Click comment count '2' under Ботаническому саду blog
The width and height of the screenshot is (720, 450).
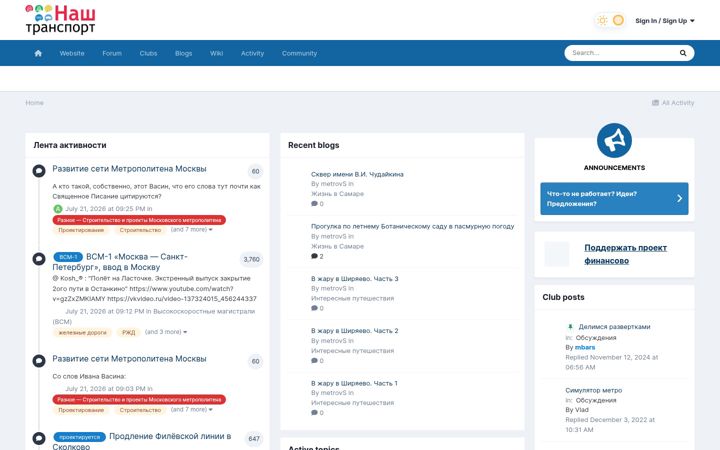pyautogui.click(x=317, y=256)
